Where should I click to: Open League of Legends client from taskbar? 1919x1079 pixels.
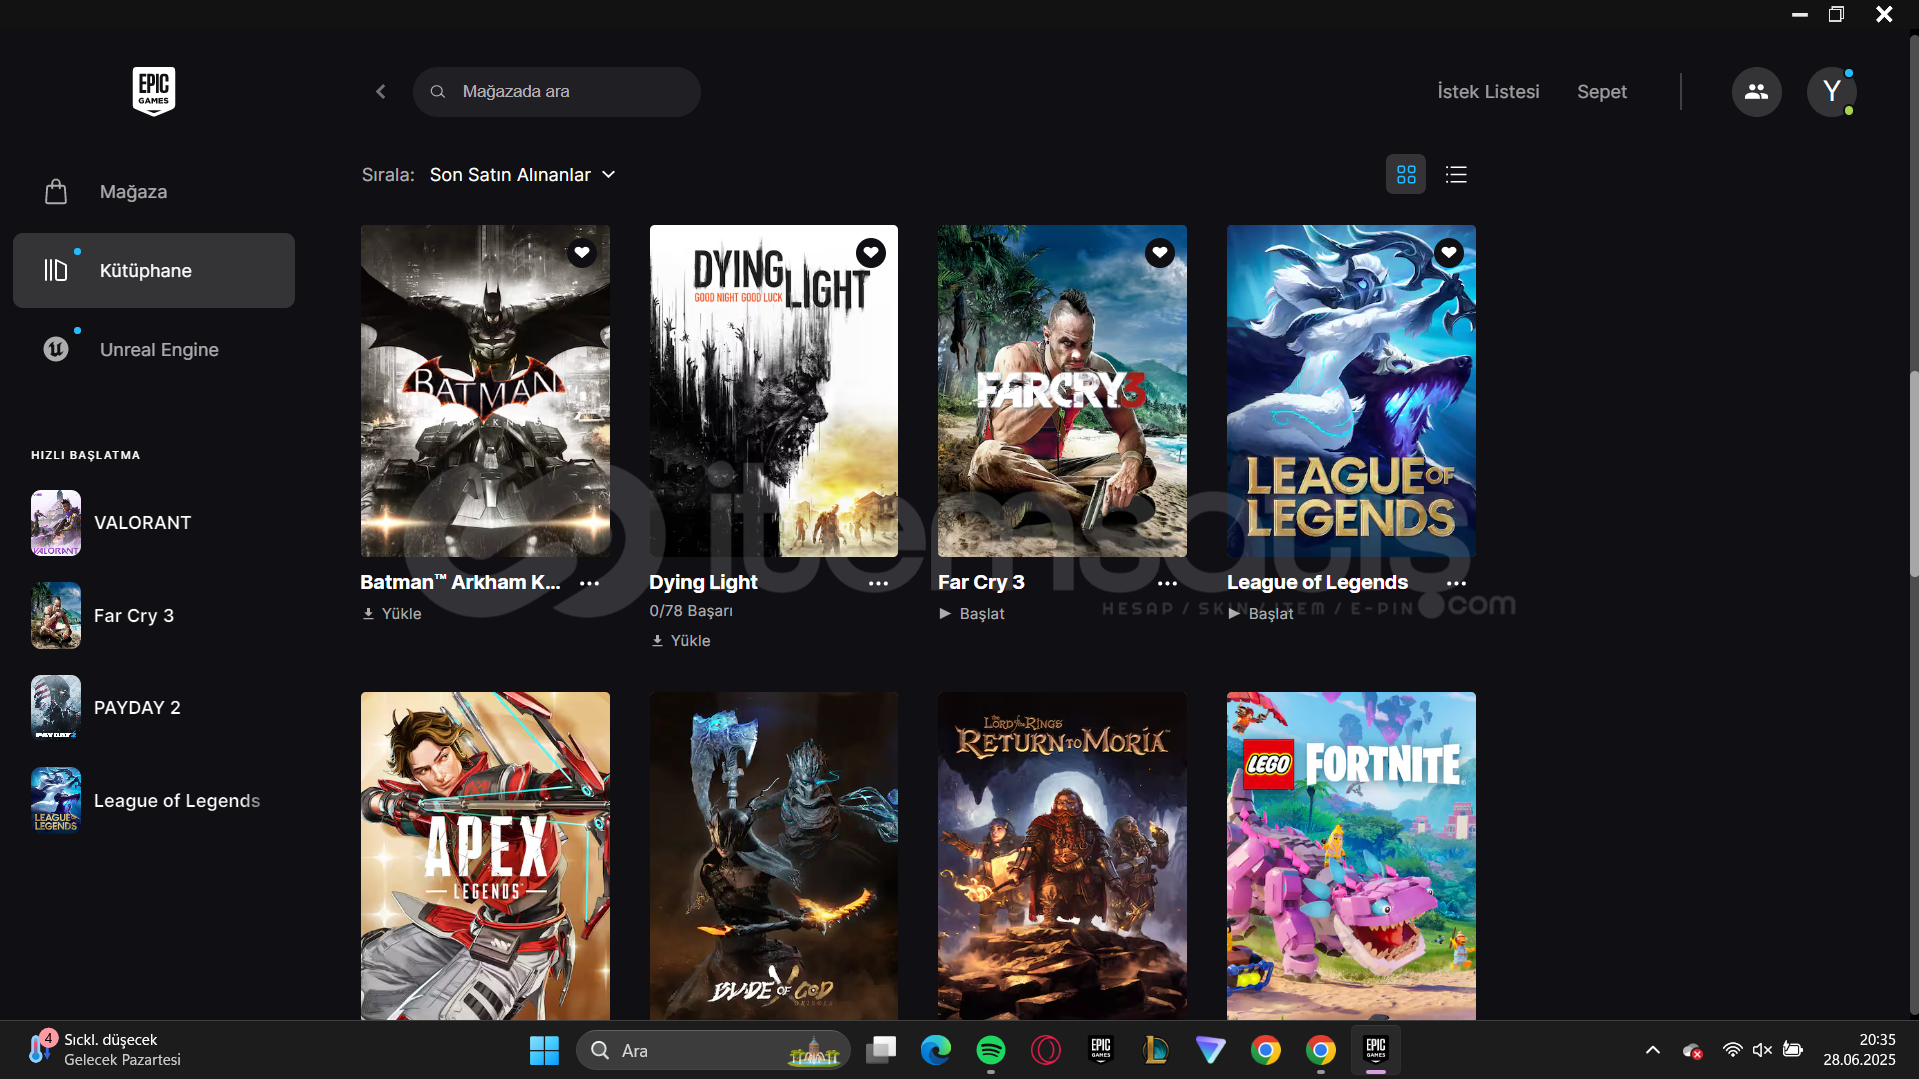1156,1051
